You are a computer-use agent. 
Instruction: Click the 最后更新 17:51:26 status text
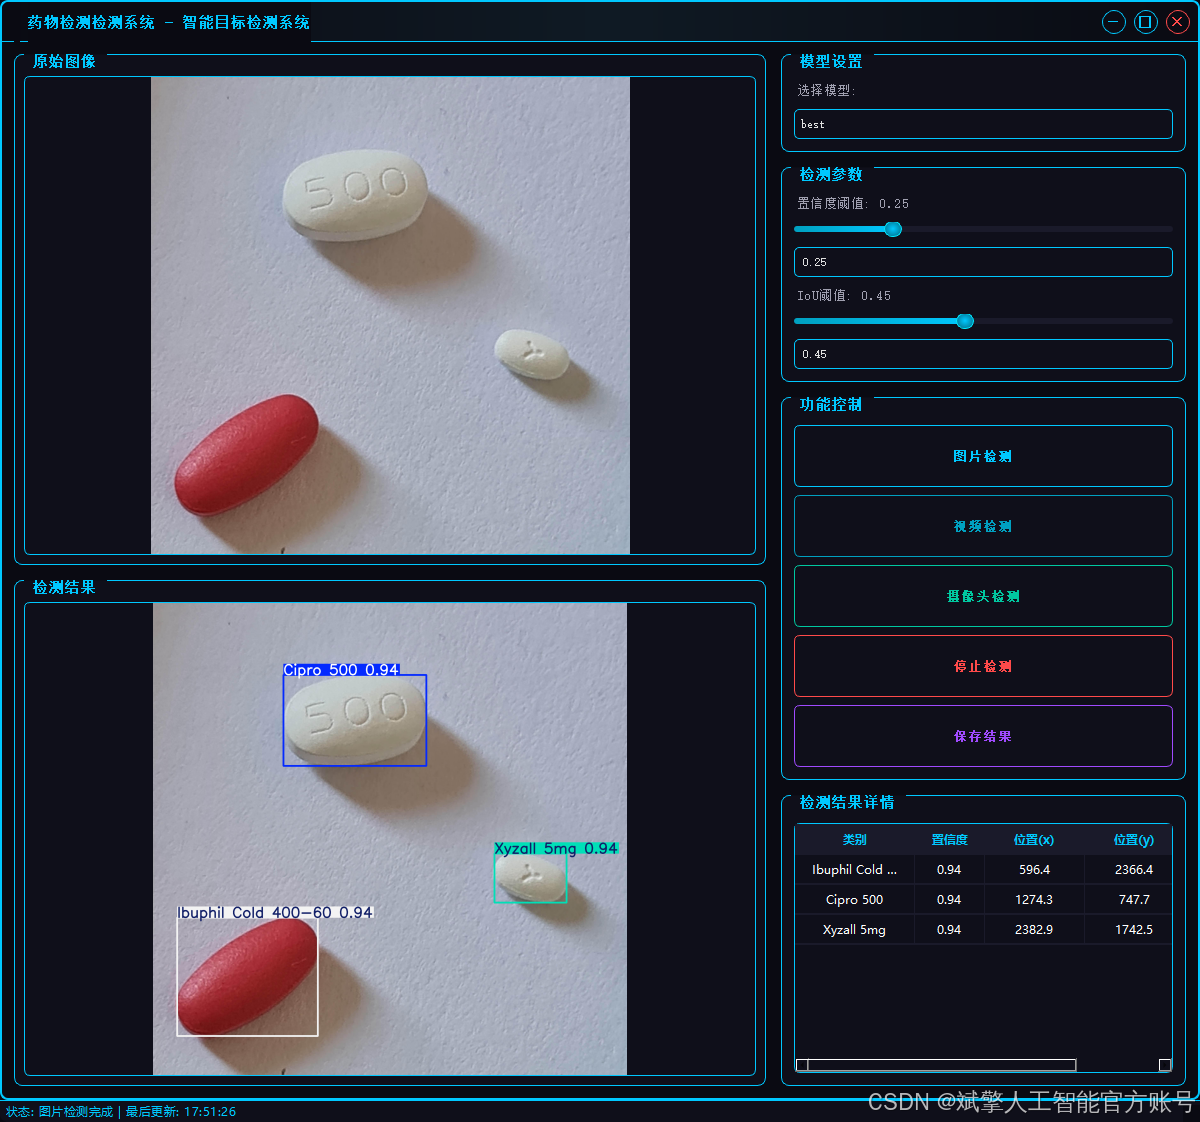coord(181,1112)
